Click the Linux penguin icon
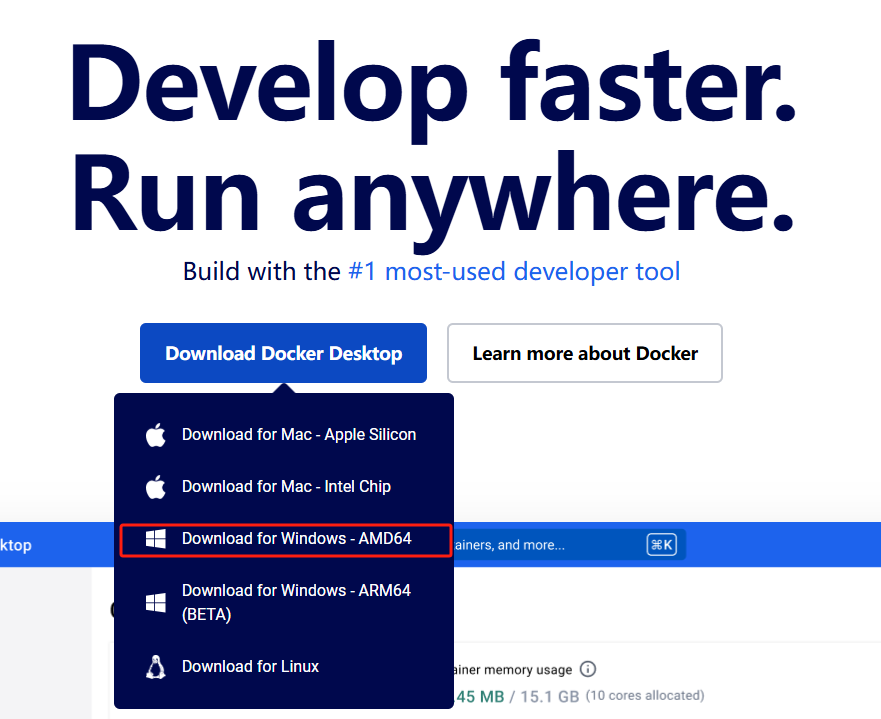This screenshot has height=719, width=881. click(x=156, y=667)
